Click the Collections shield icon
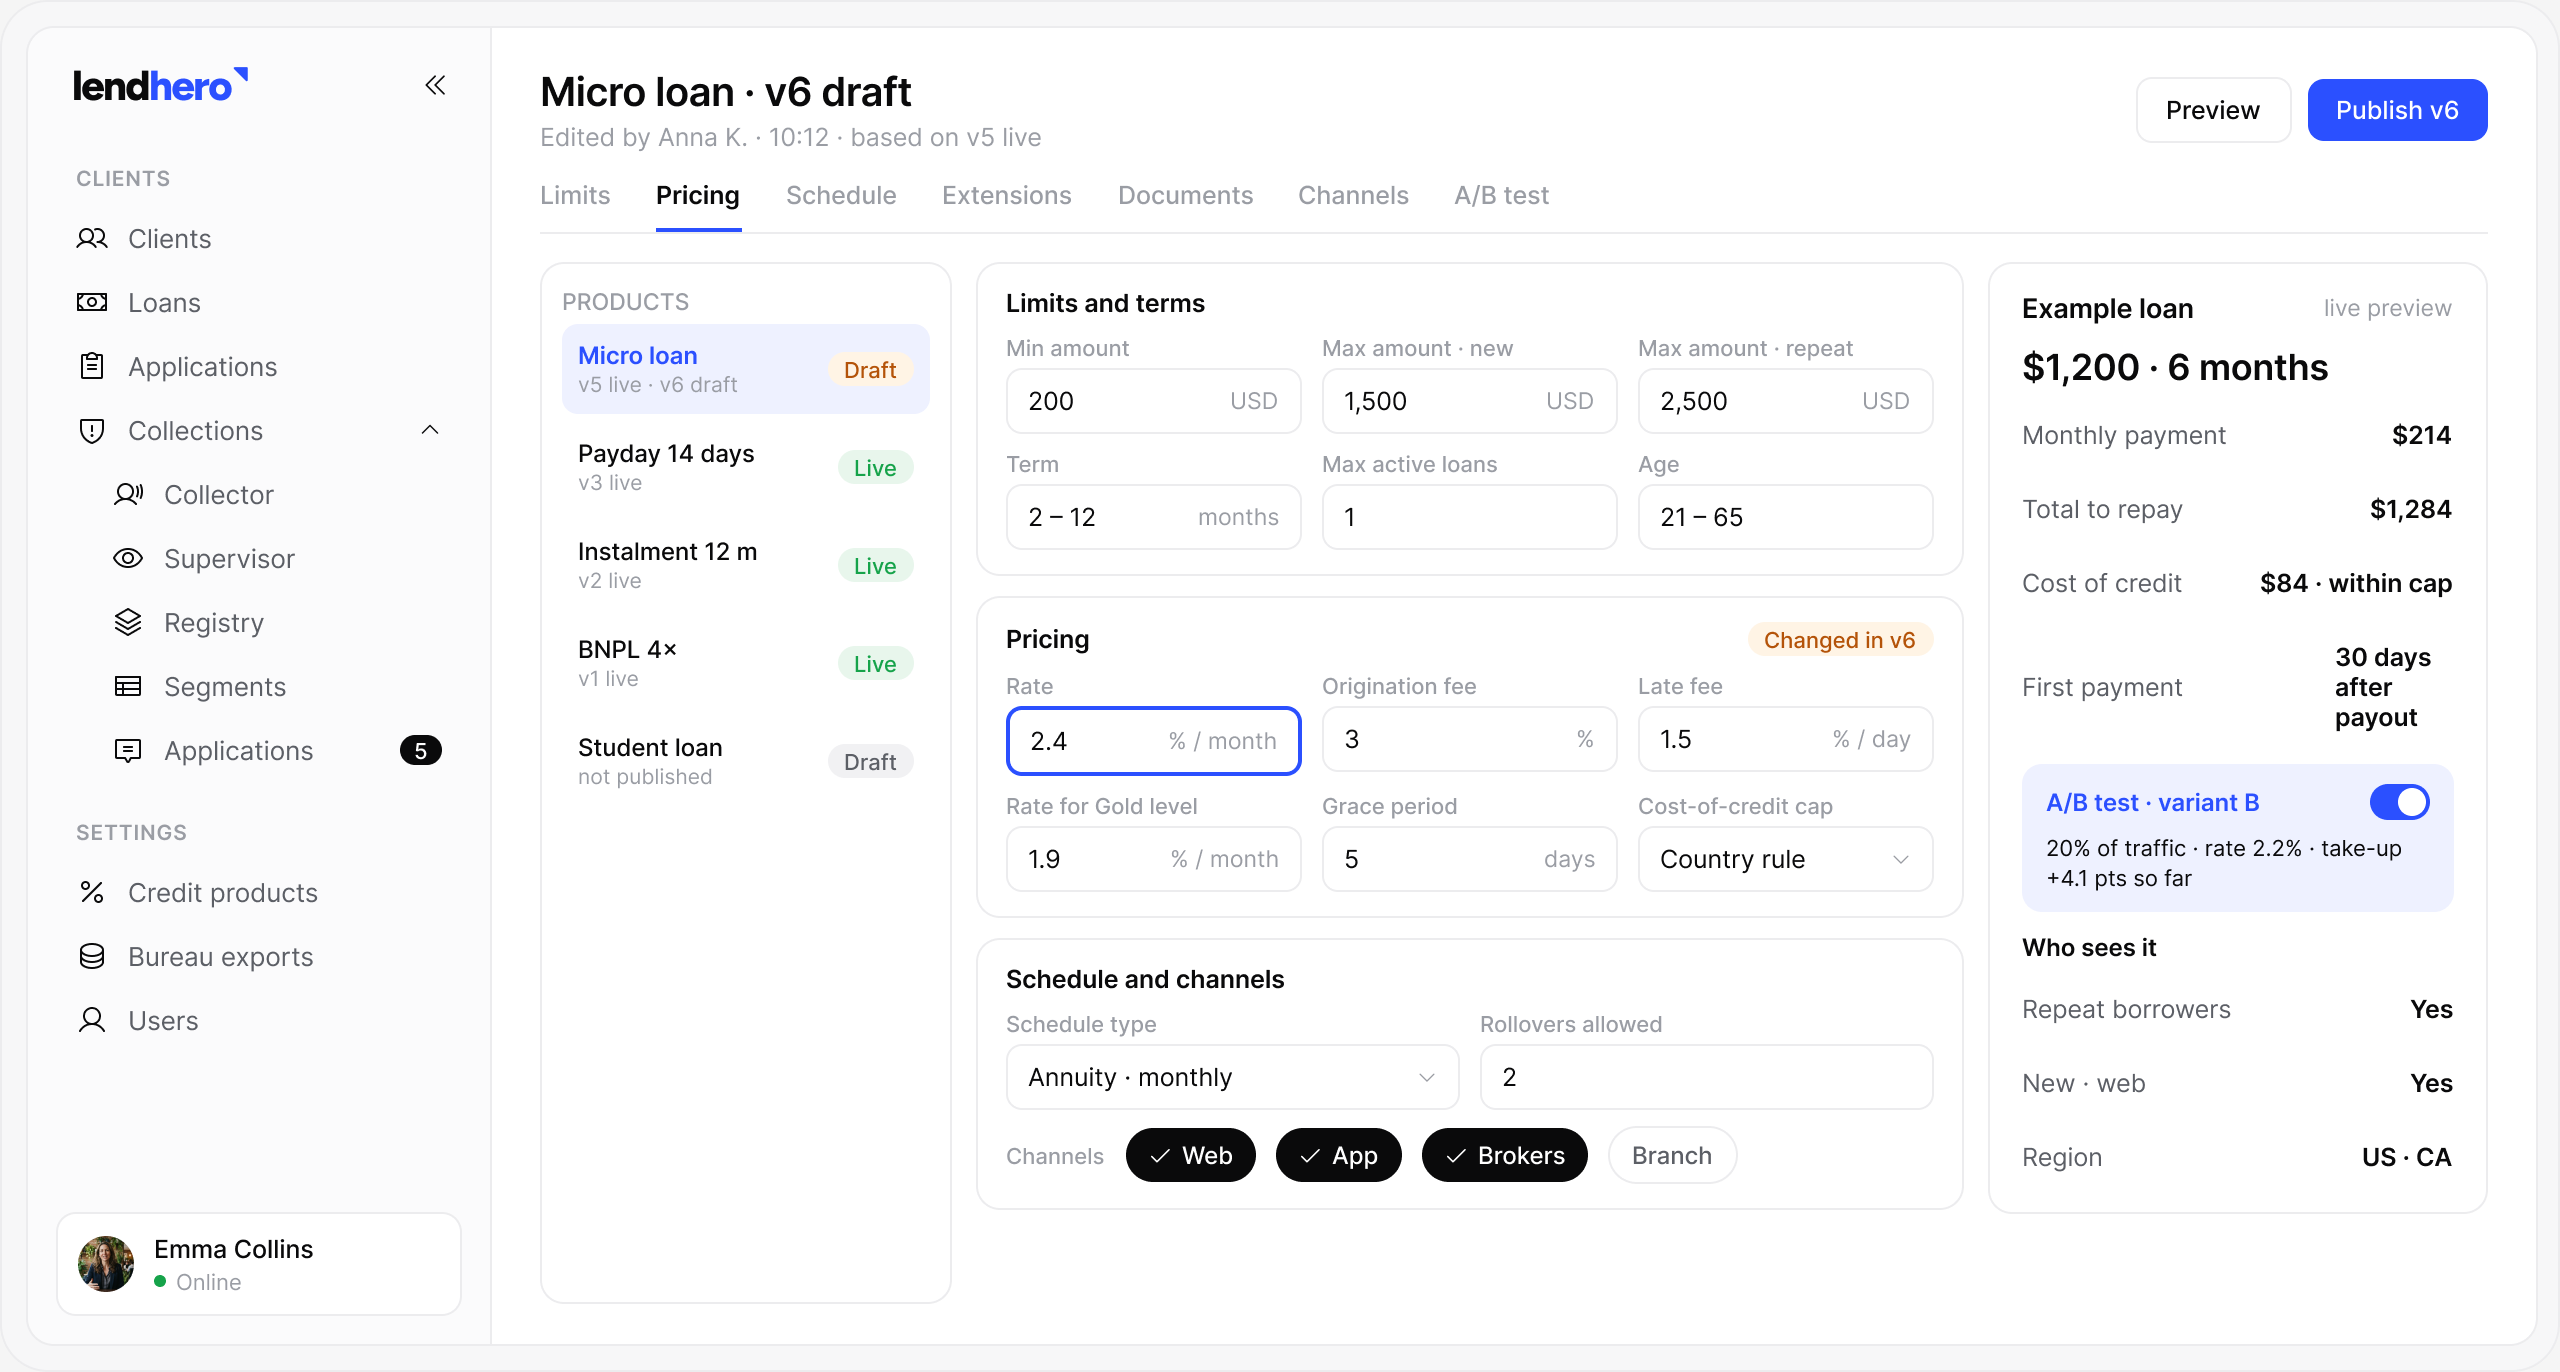 92,431
